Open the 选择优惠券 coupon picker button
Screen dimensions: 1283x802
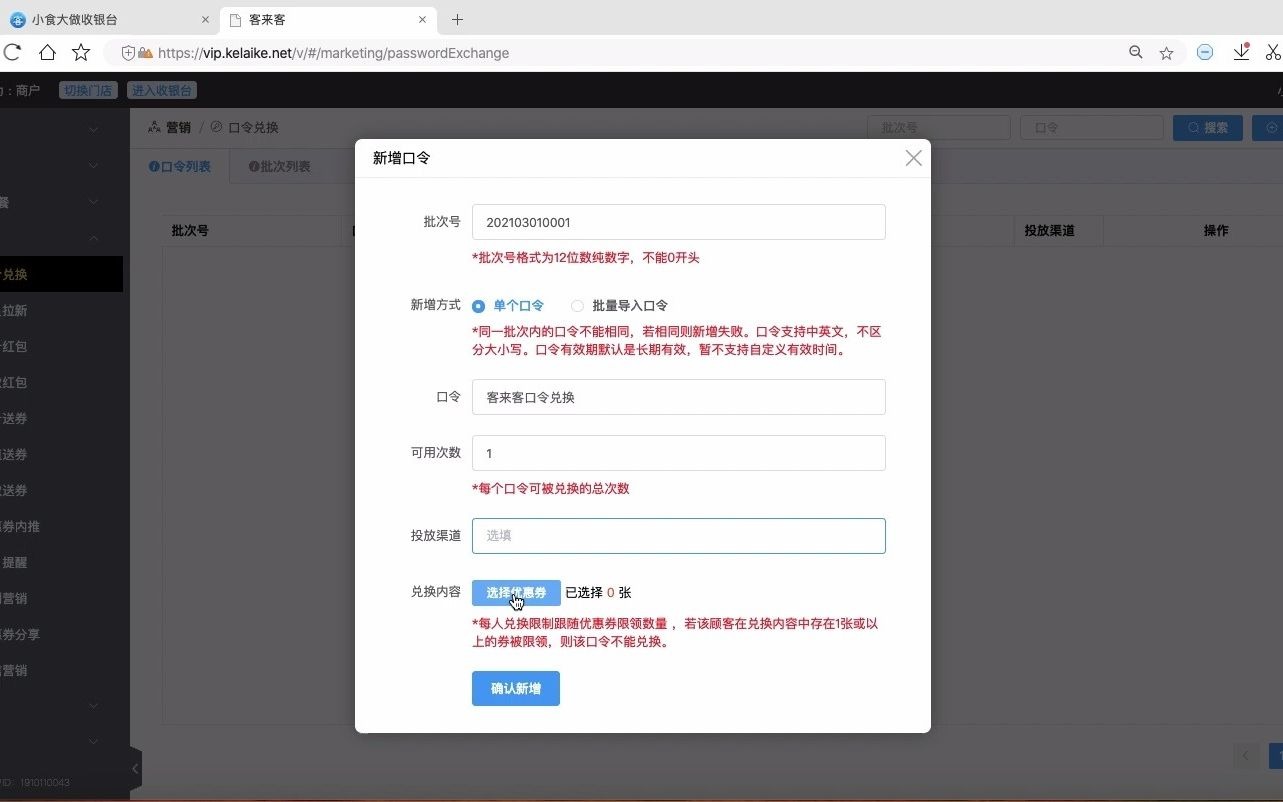pos(516,593)
